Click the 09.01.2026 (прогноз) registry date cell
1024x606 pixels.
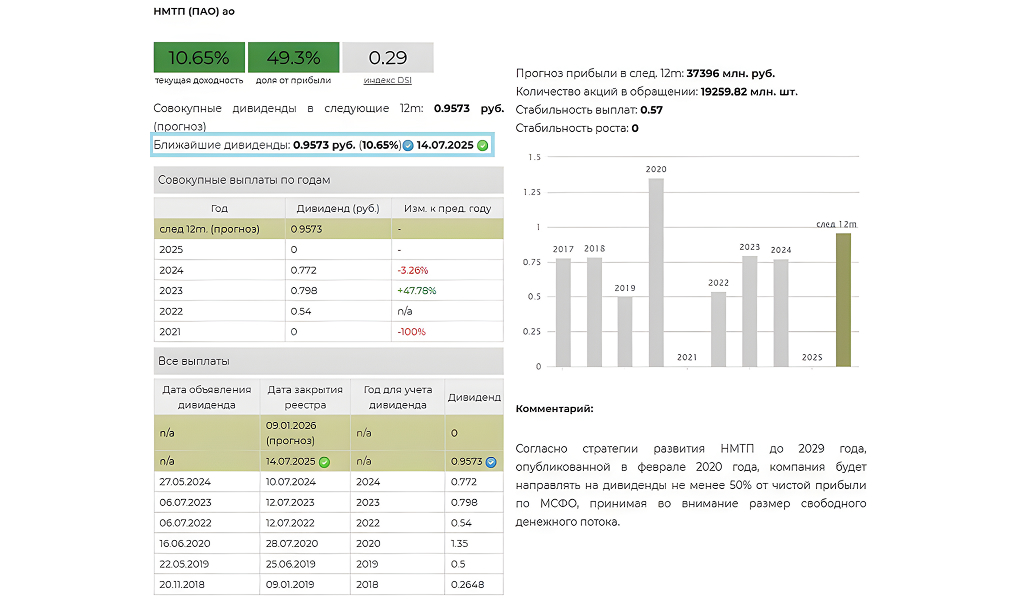click(x=305, y=433)
